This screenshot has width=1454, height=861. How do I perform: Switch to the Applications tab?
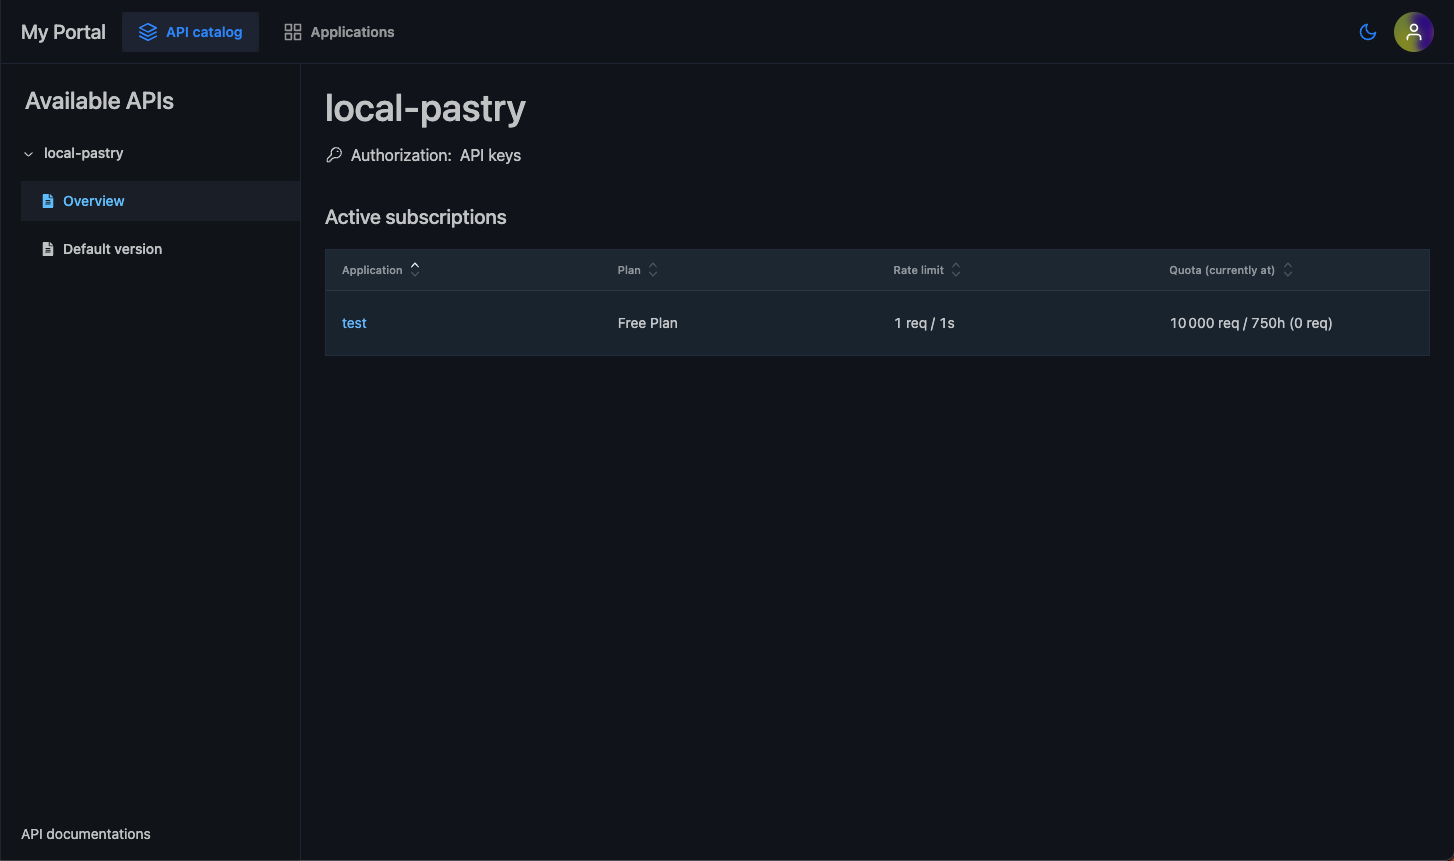tap(339, 31)
